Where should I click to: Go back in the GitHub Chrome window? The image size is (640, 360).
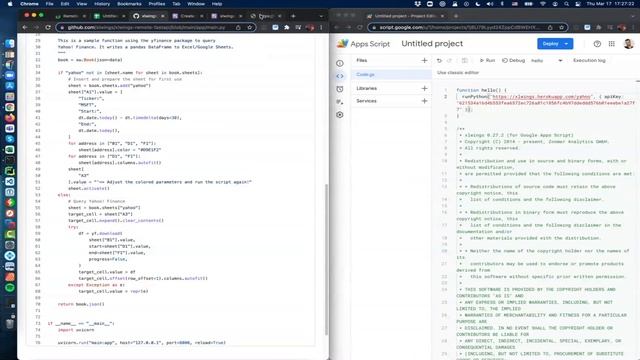25,27
